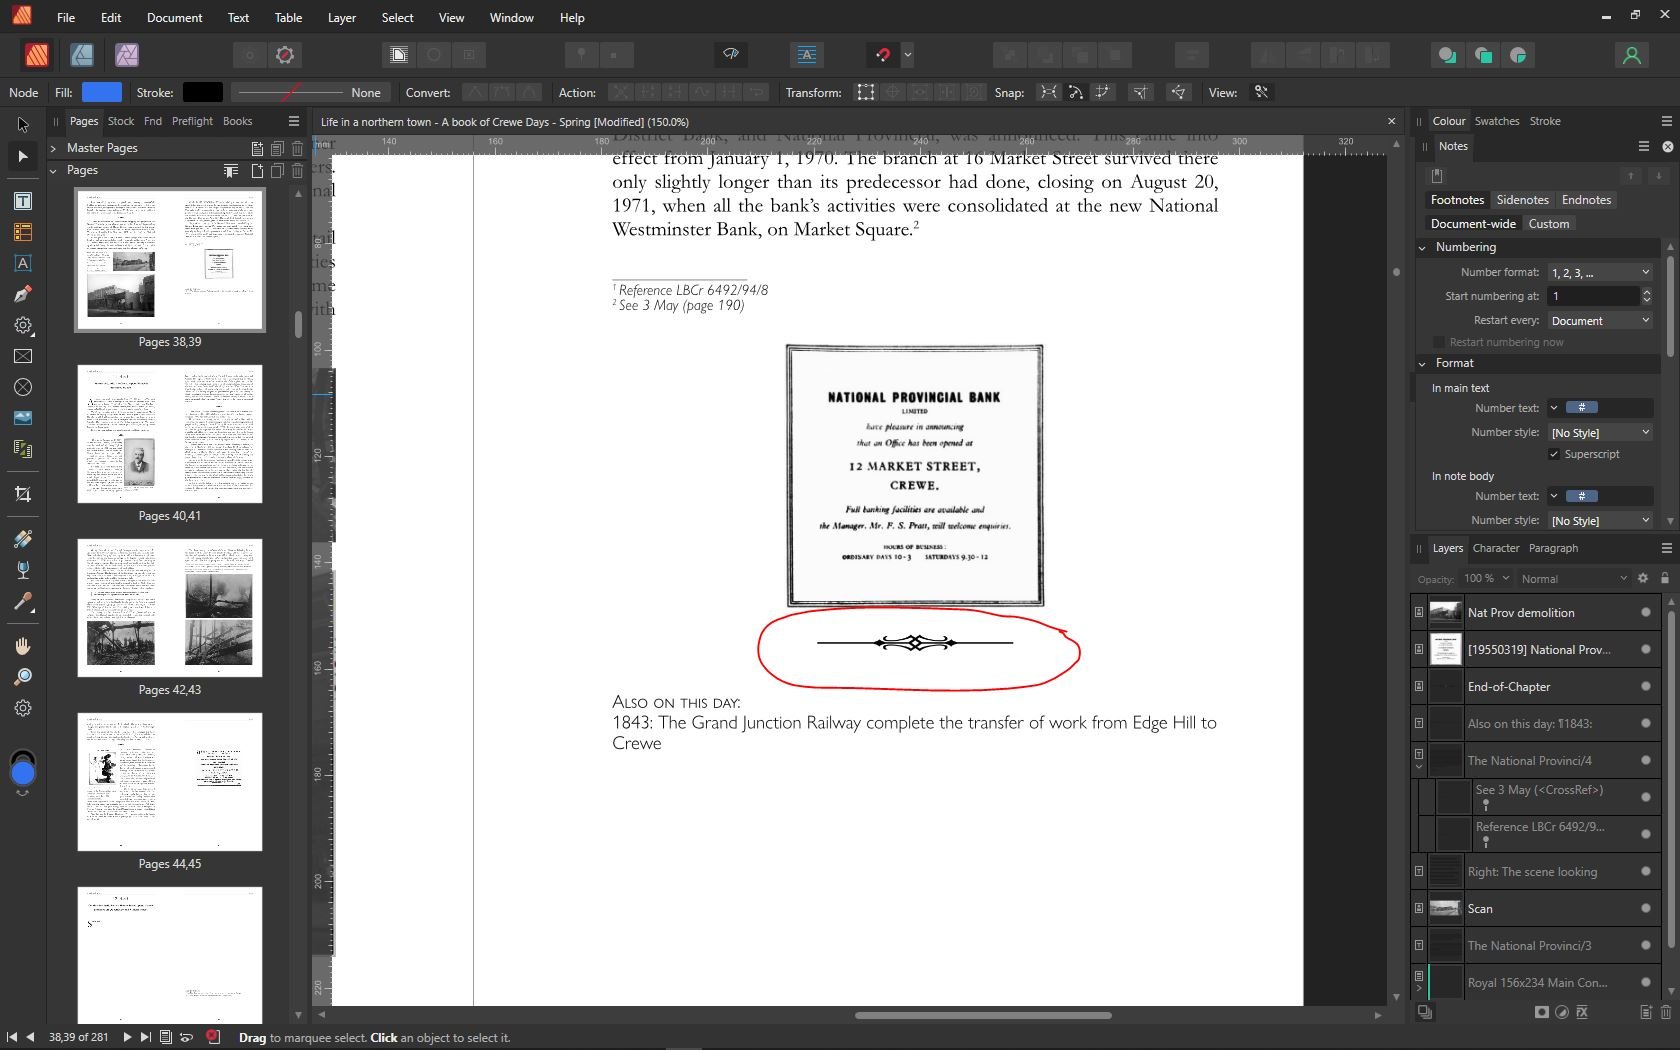Select the Frame Text tool
The image size is (1680, 1050).
23,201
